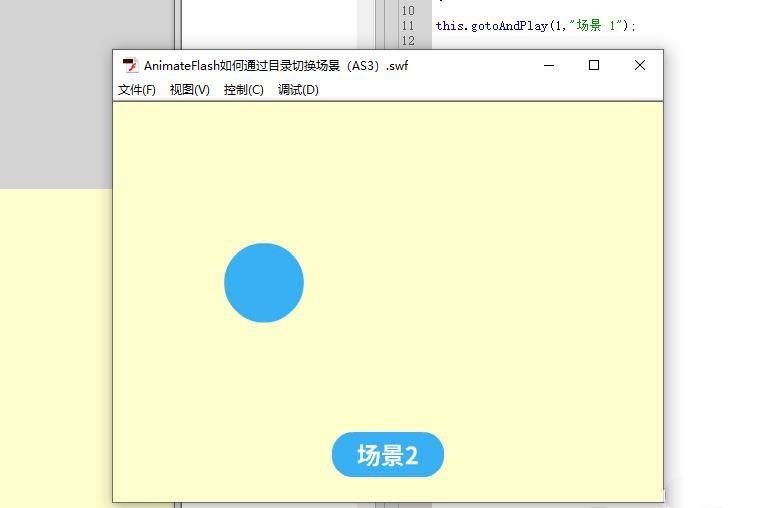Maximize the SWF preview window
The height and width of the screenshot is (508, 769).
pyautogui.click(x=594, y=66)
